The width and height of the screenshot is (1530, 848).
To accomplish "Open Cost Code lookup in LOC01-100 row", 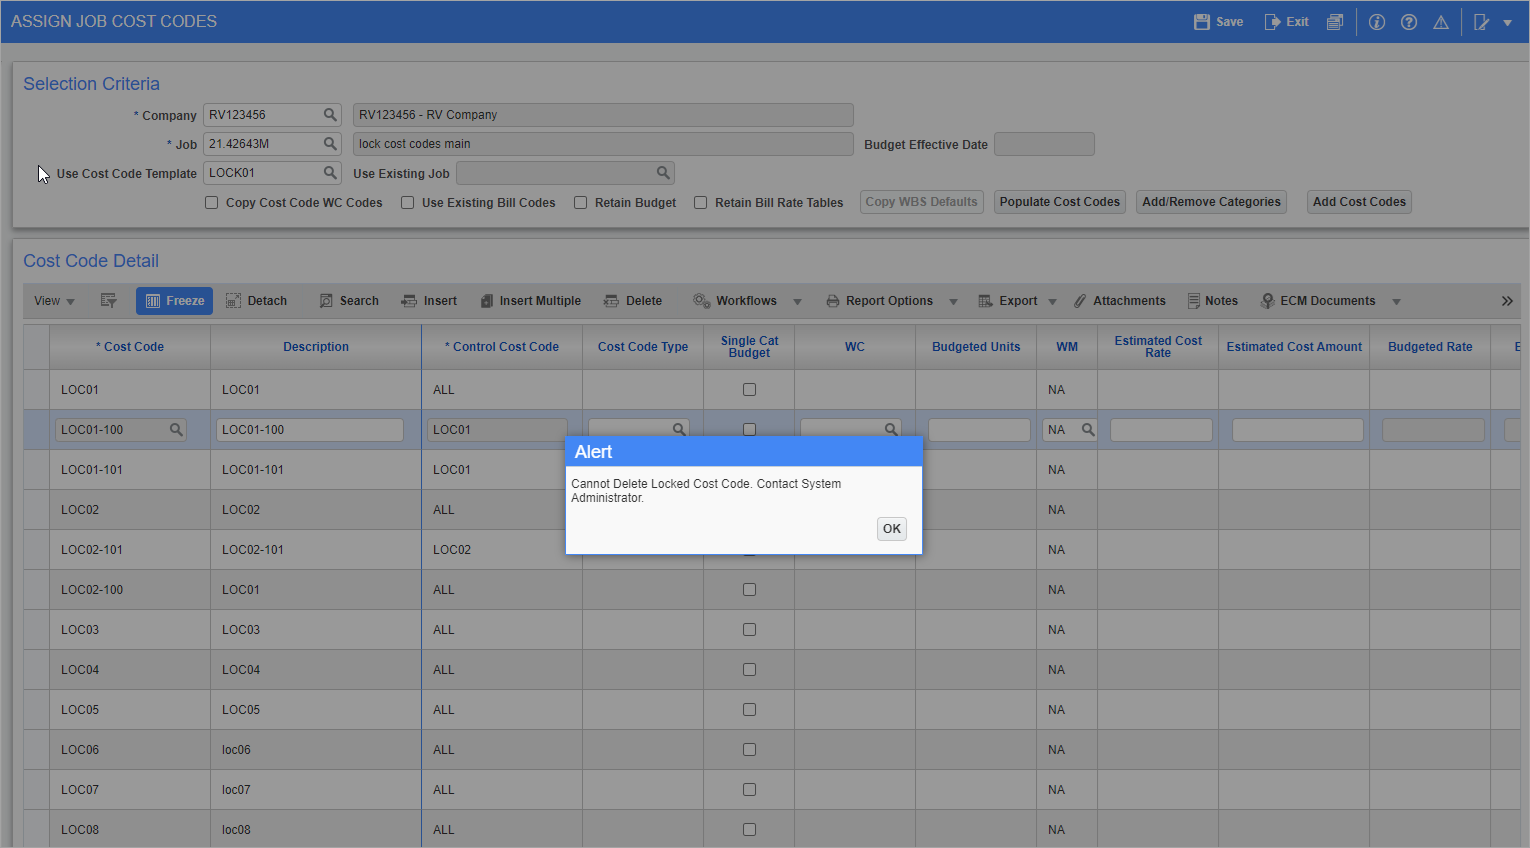I will pos(176,430).
